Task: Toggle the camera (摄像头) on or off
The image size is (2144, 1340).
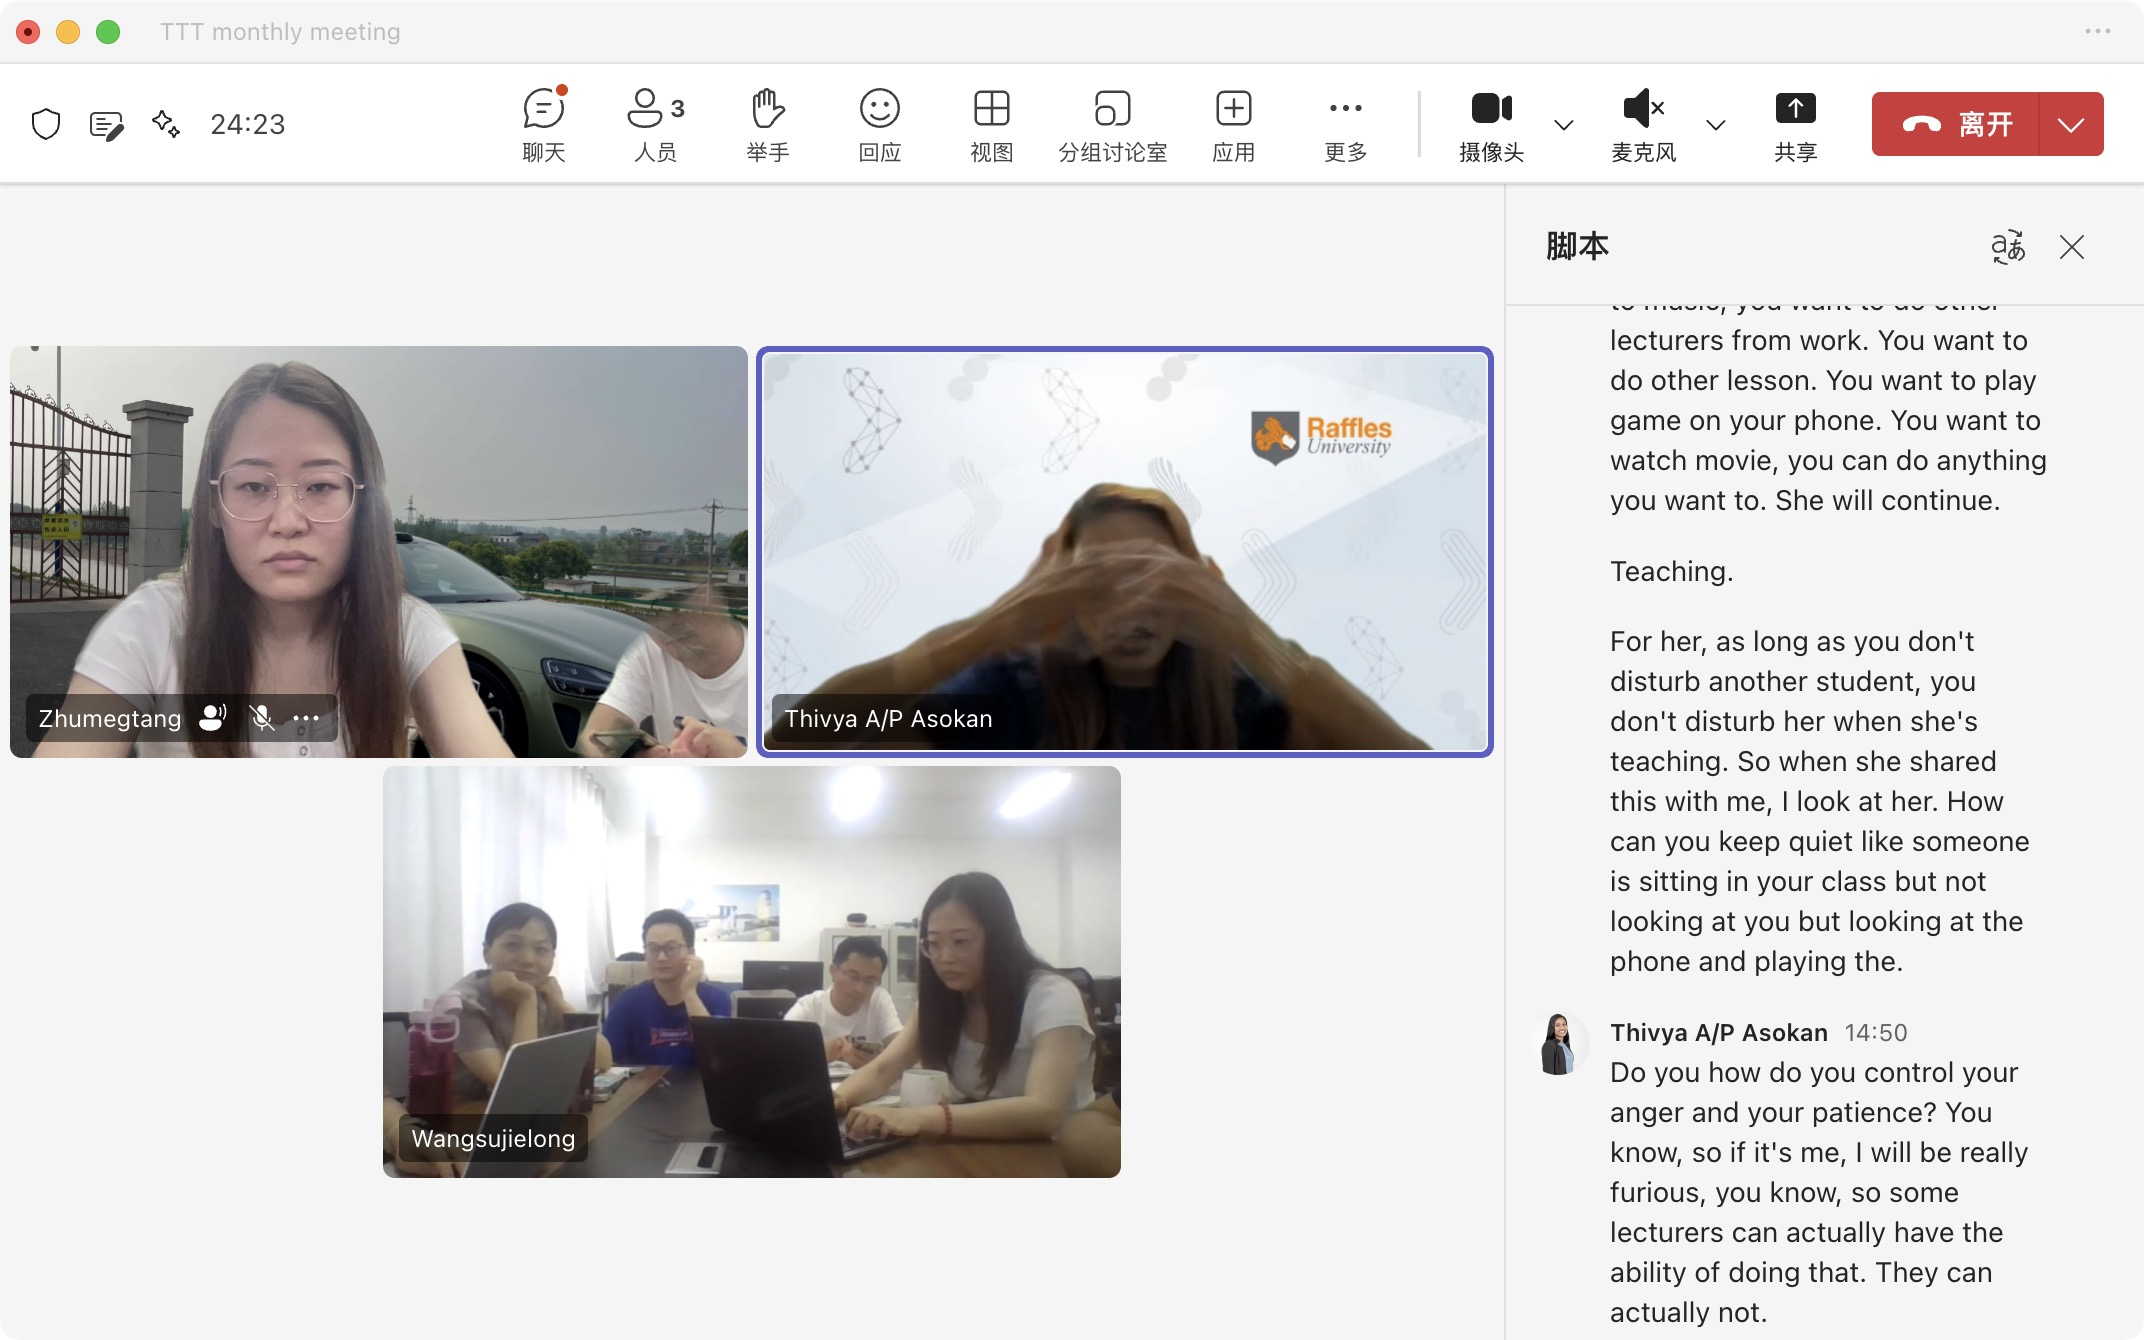Action: click(1491, 124)
